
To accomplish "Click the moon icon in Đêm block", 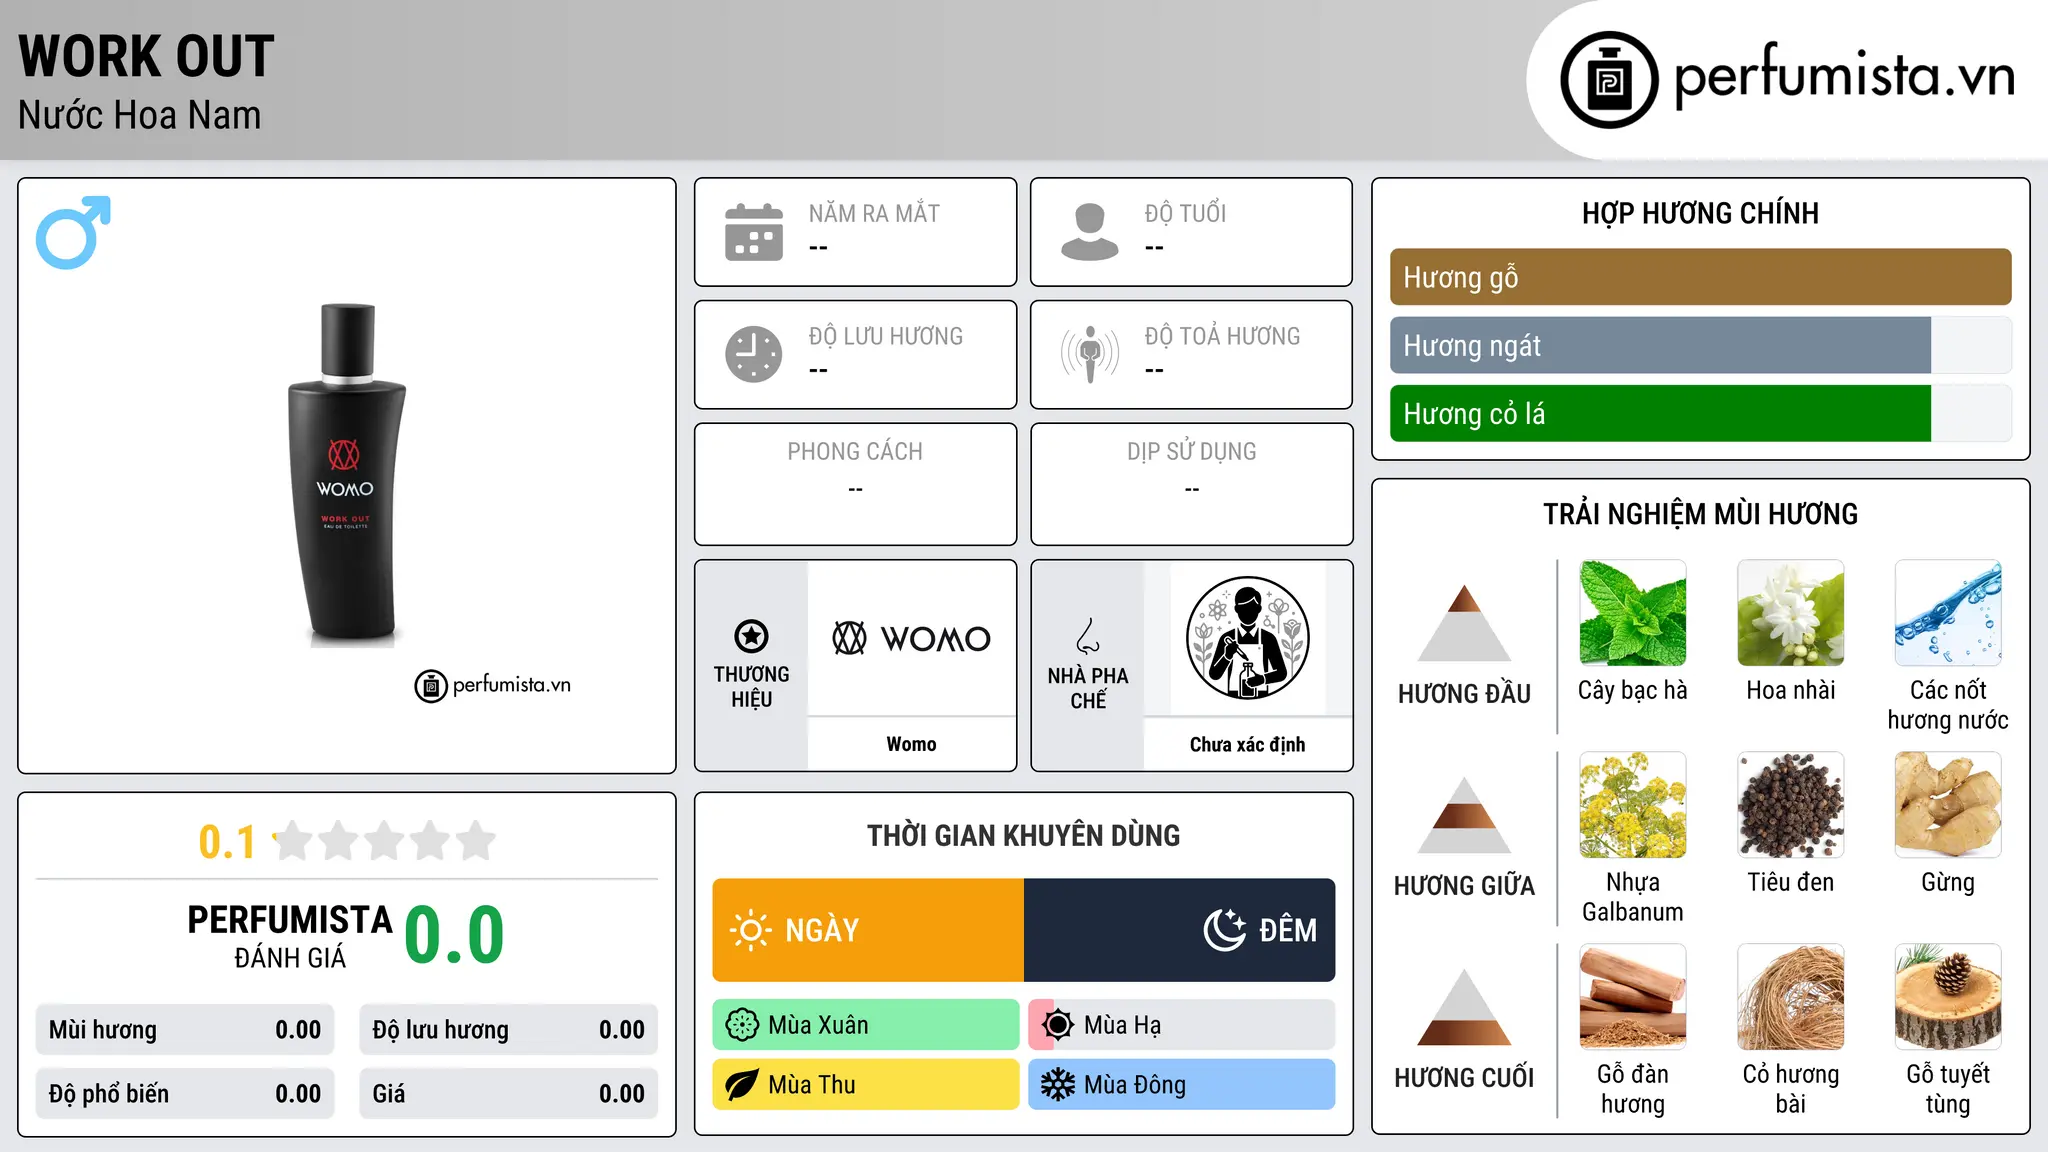I will (1225, 930).
